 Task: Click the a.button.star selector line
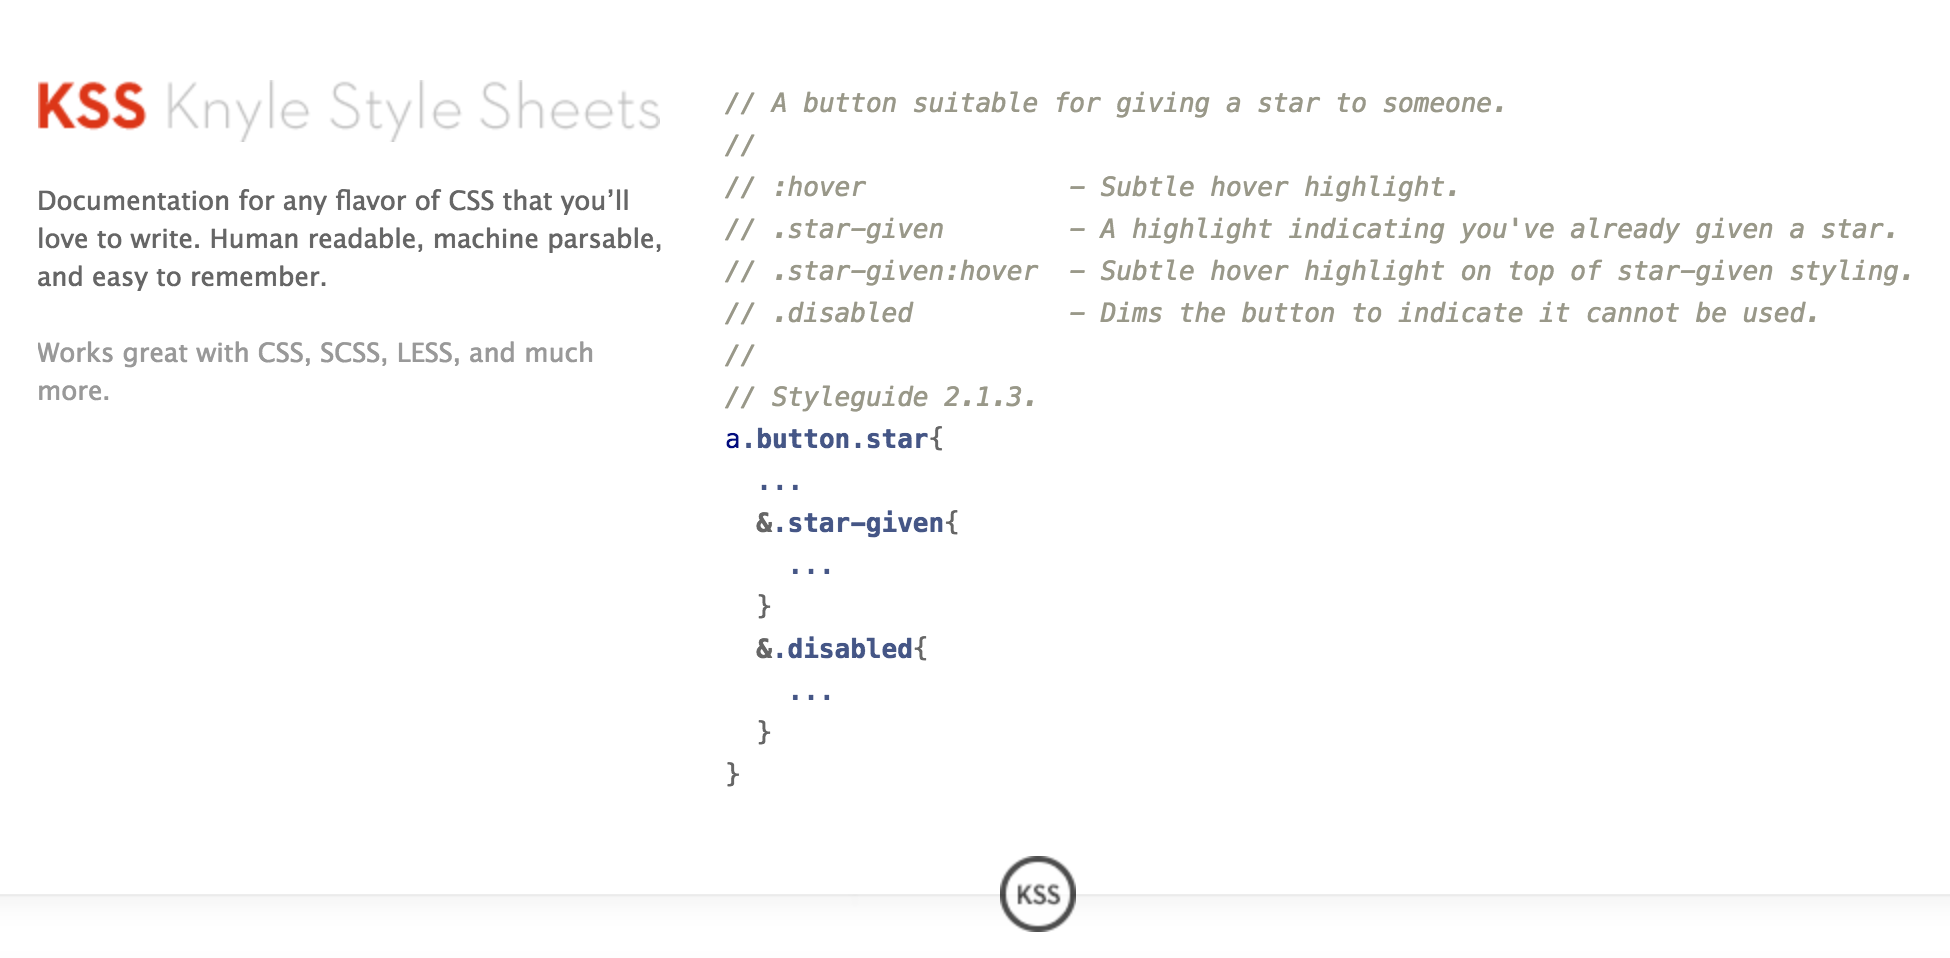[834, 439]
